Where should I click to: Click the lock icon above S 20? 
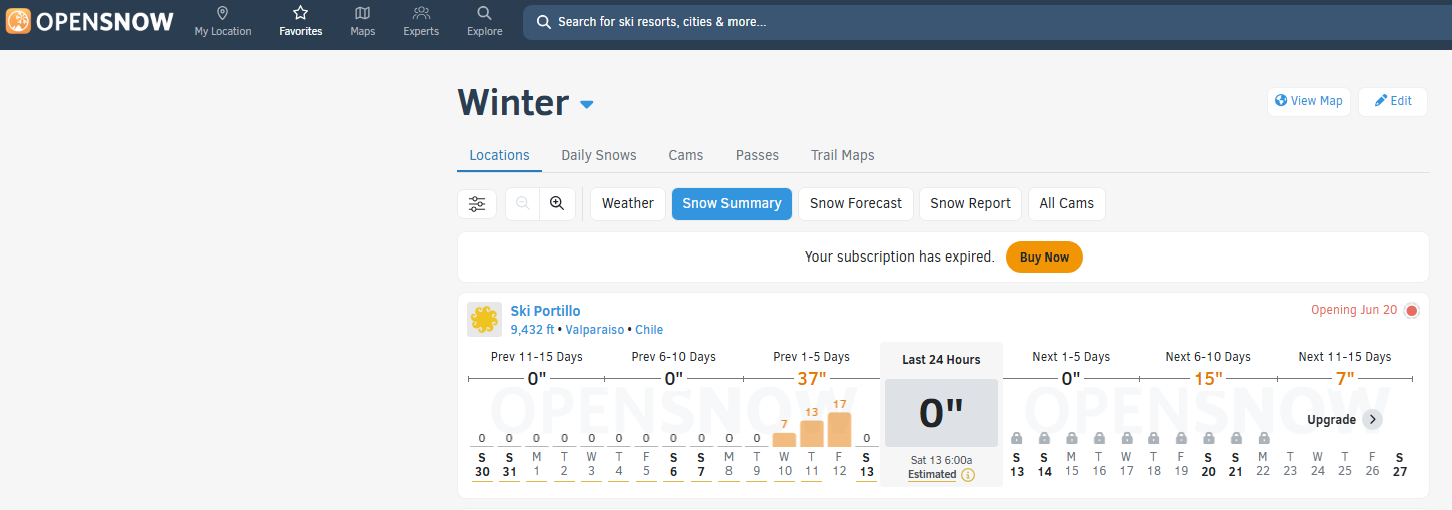coord(1209,438)
